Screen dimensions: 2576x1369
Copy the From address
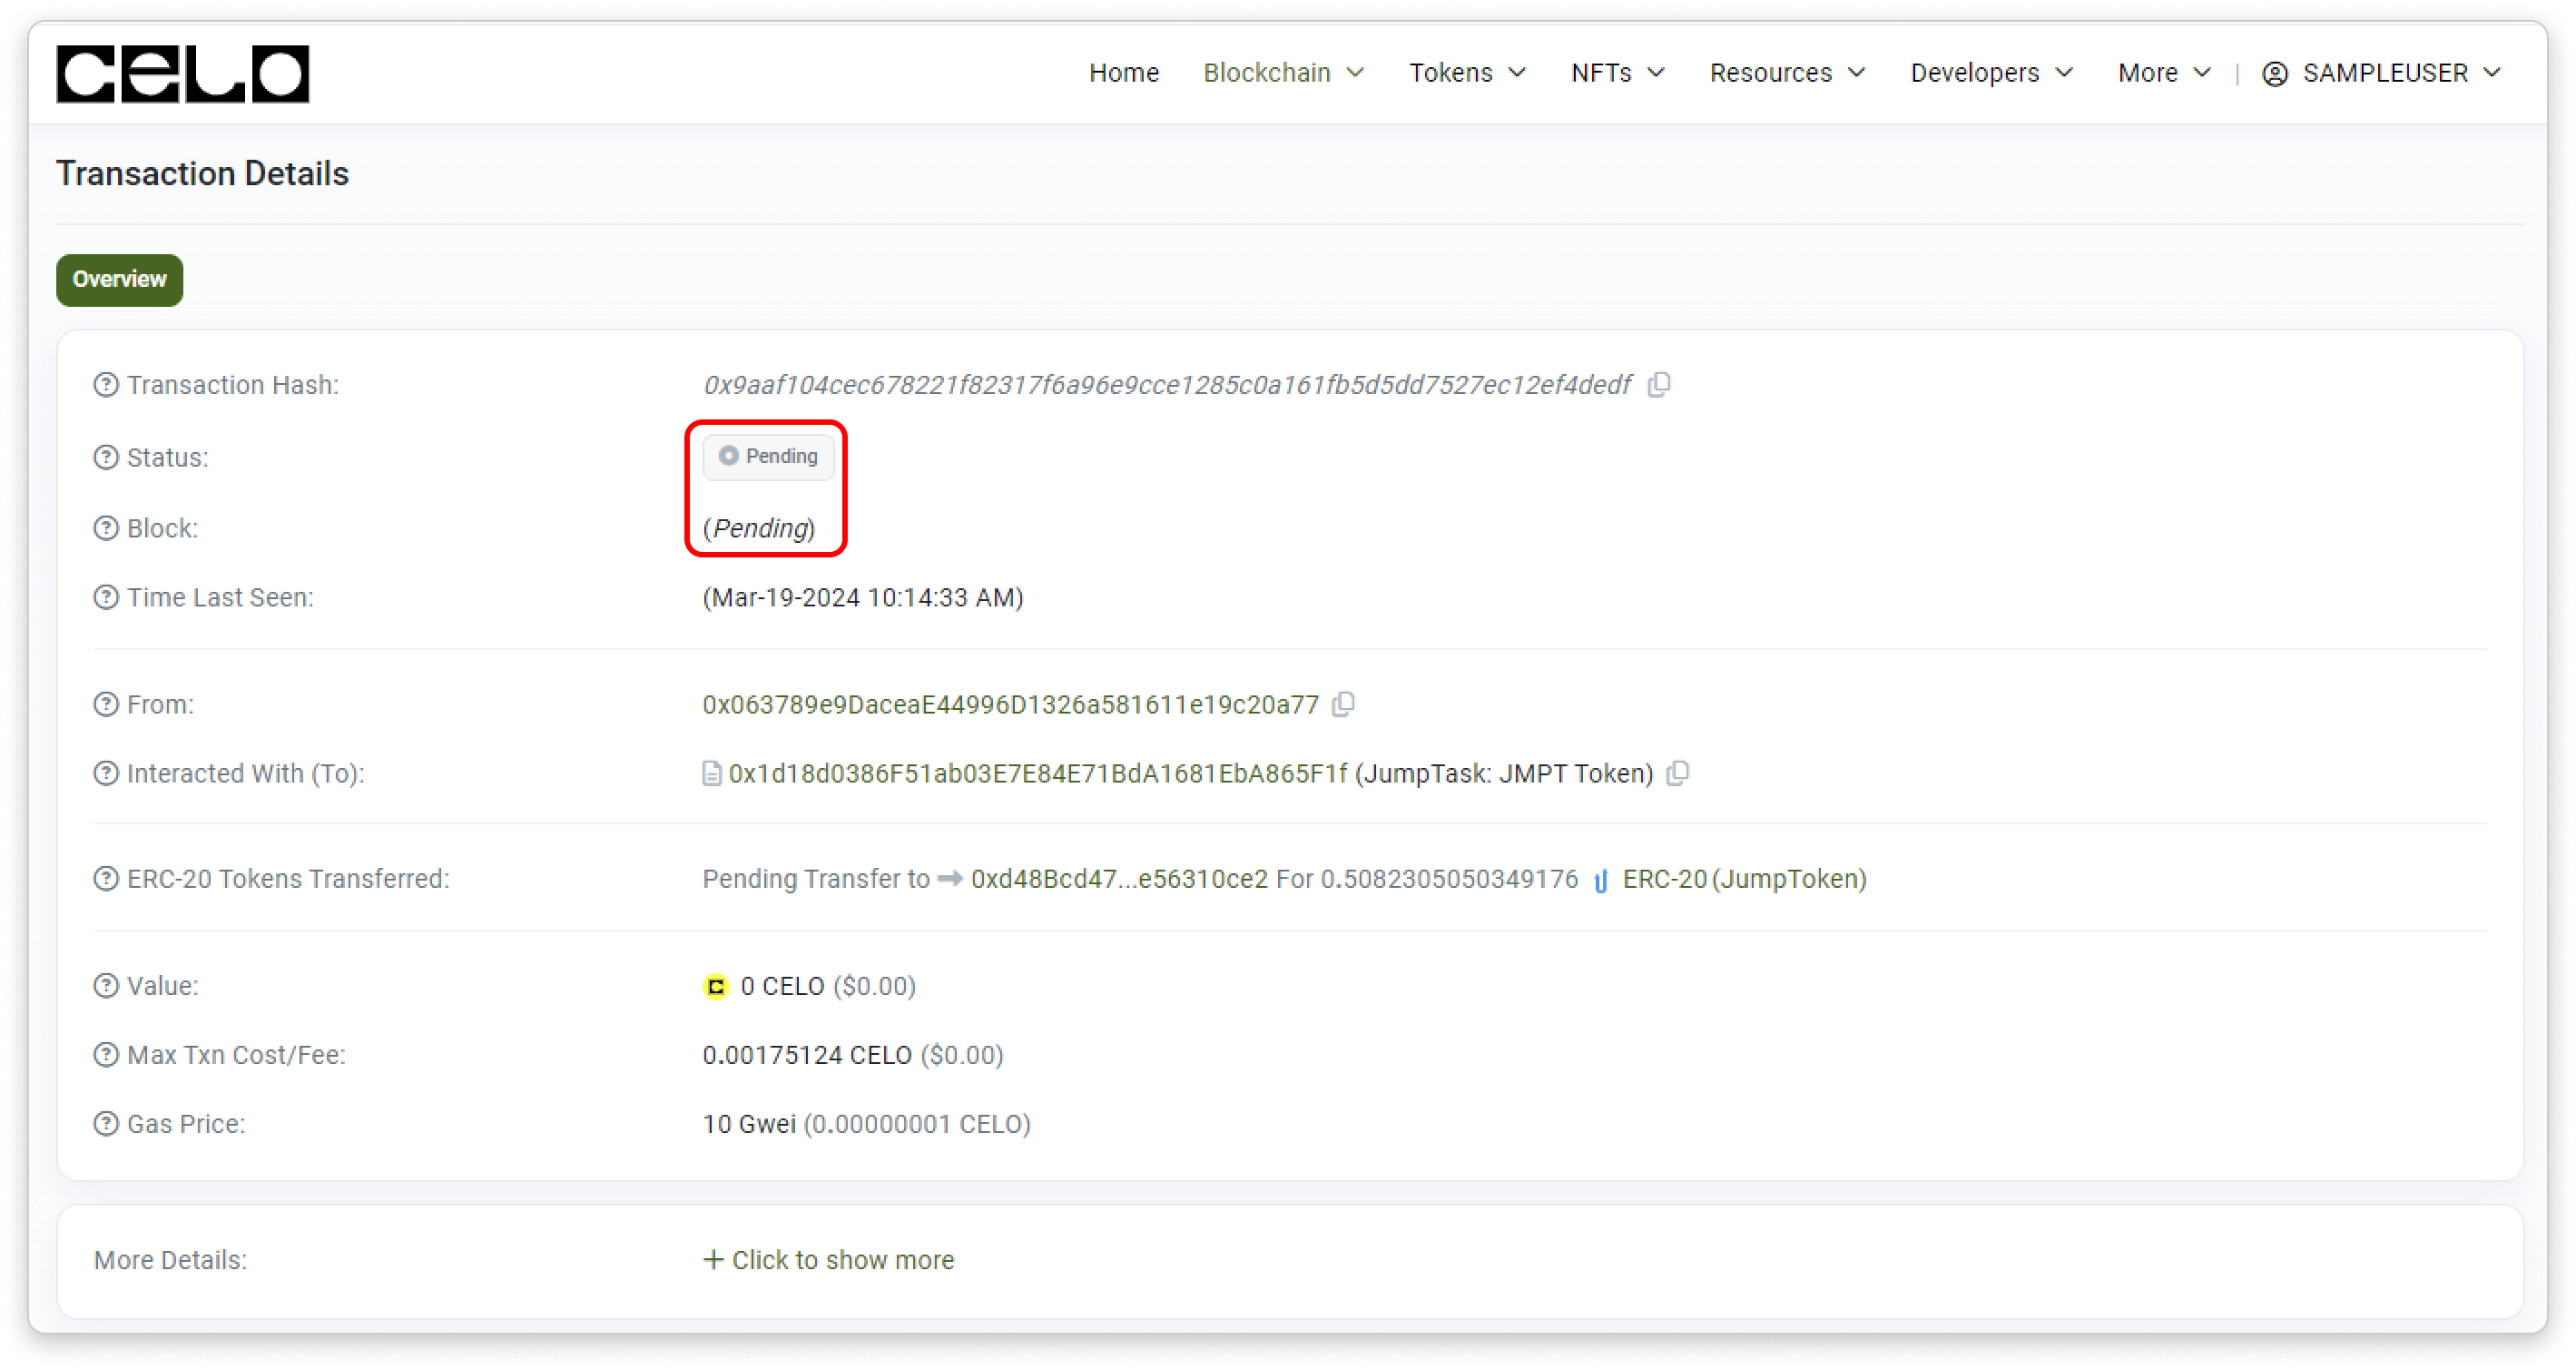point(1344,705)
